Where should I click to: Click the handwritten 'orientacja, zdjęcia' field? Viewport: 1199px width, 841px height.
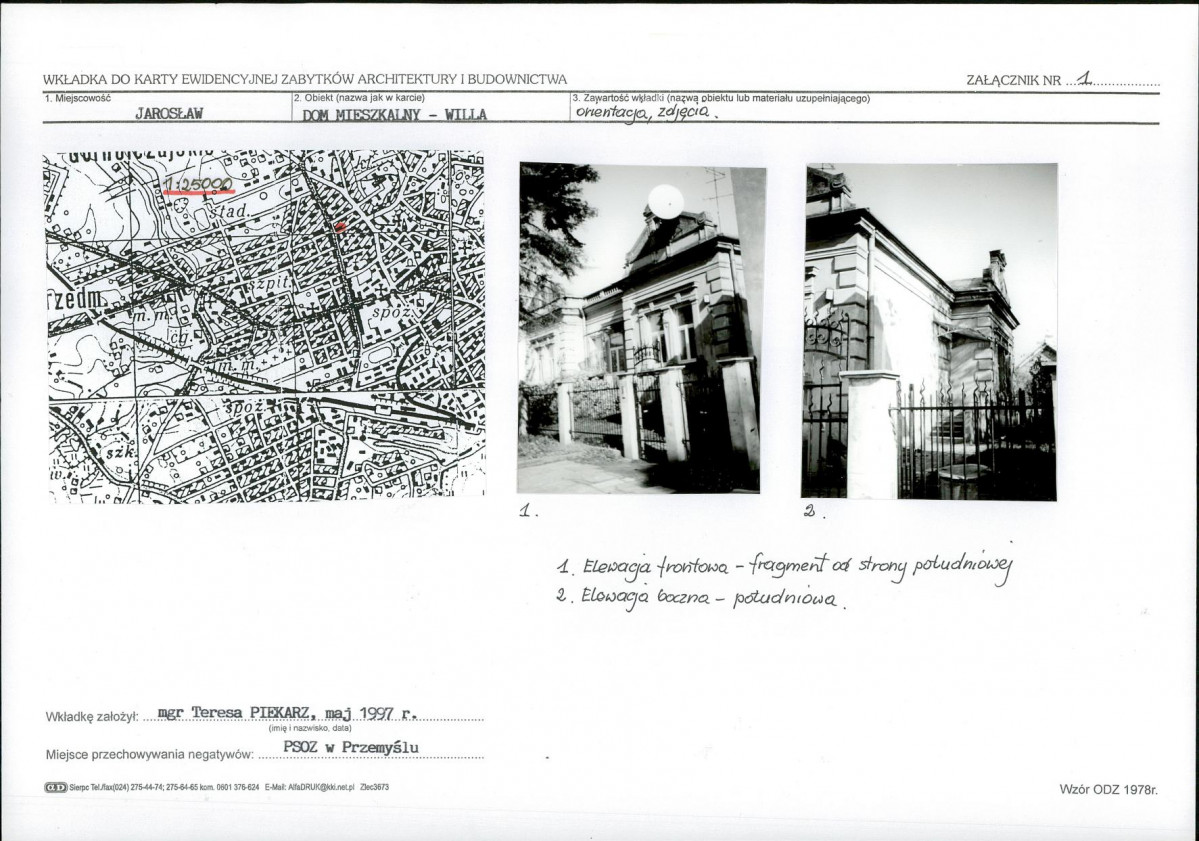click(646, 112)
